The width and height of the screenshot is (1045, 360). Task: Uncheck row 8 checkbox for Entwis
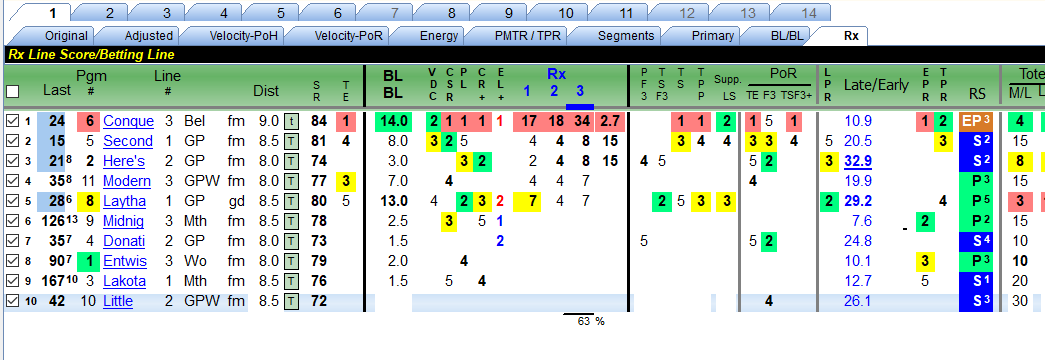point(12,261)
